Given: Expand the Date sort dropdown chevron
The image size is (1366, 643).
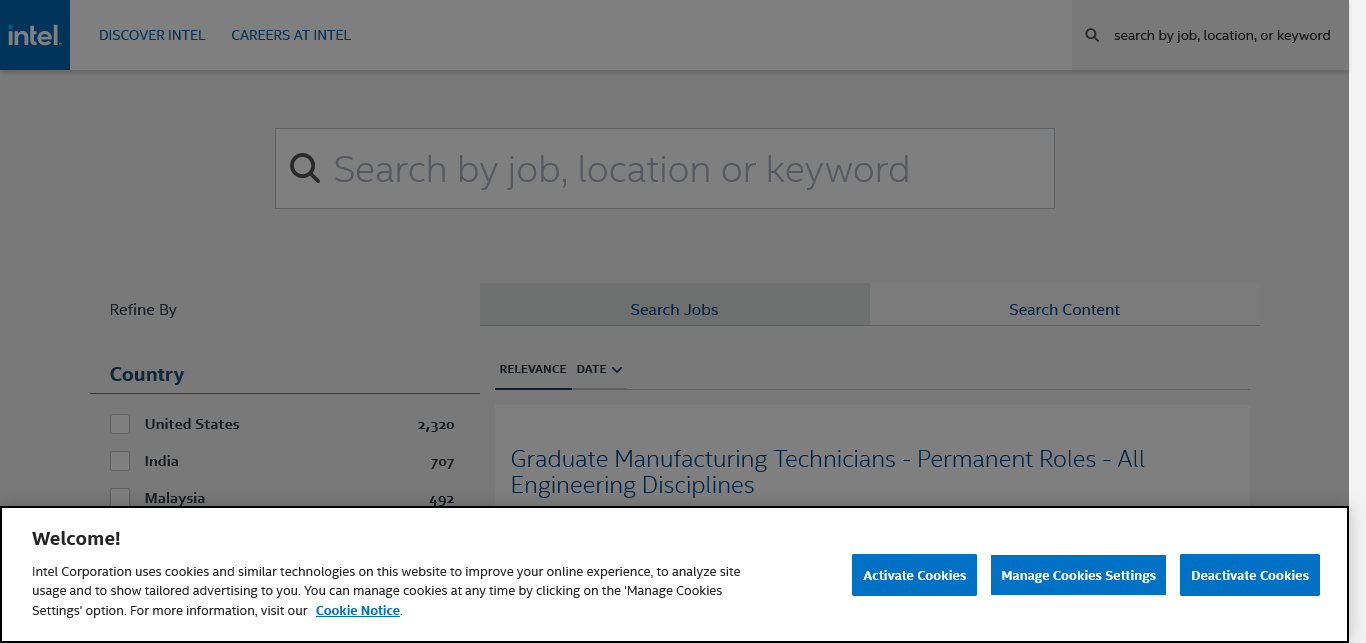Looking at the screenshot, I should point(617,370).
